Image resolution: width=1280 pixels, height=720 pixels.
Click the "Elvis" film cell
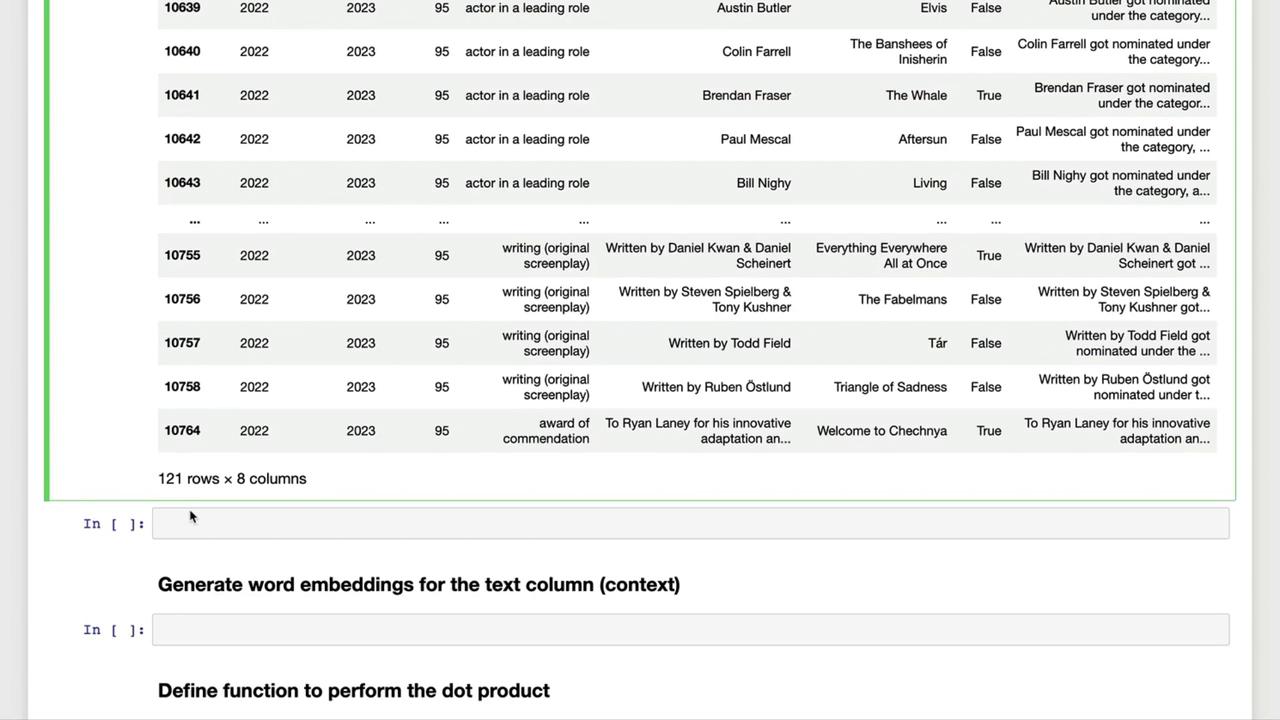933,8
